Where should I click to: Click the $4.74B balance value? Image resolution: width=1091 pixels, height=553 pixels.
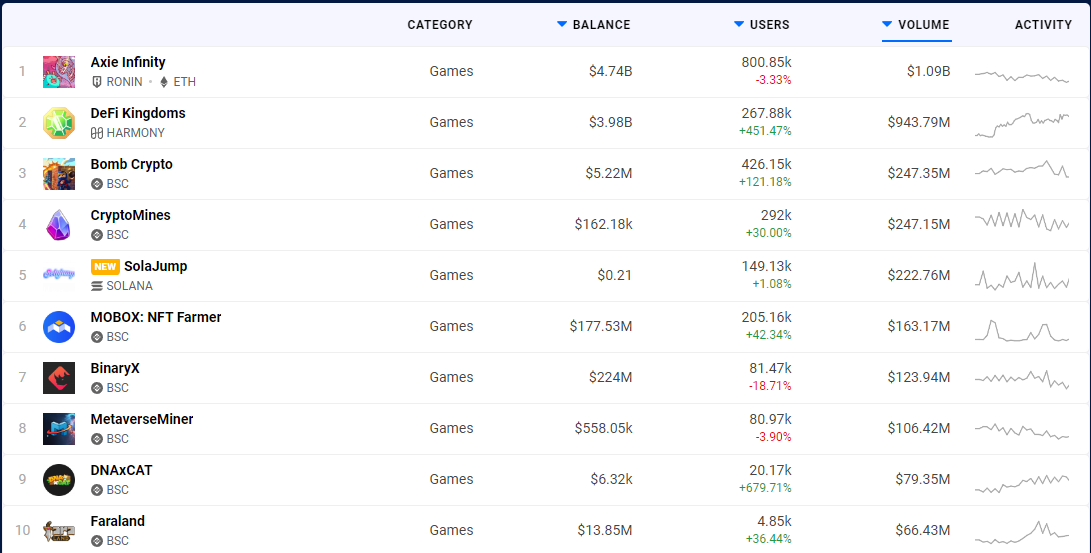tap(610, 71)
